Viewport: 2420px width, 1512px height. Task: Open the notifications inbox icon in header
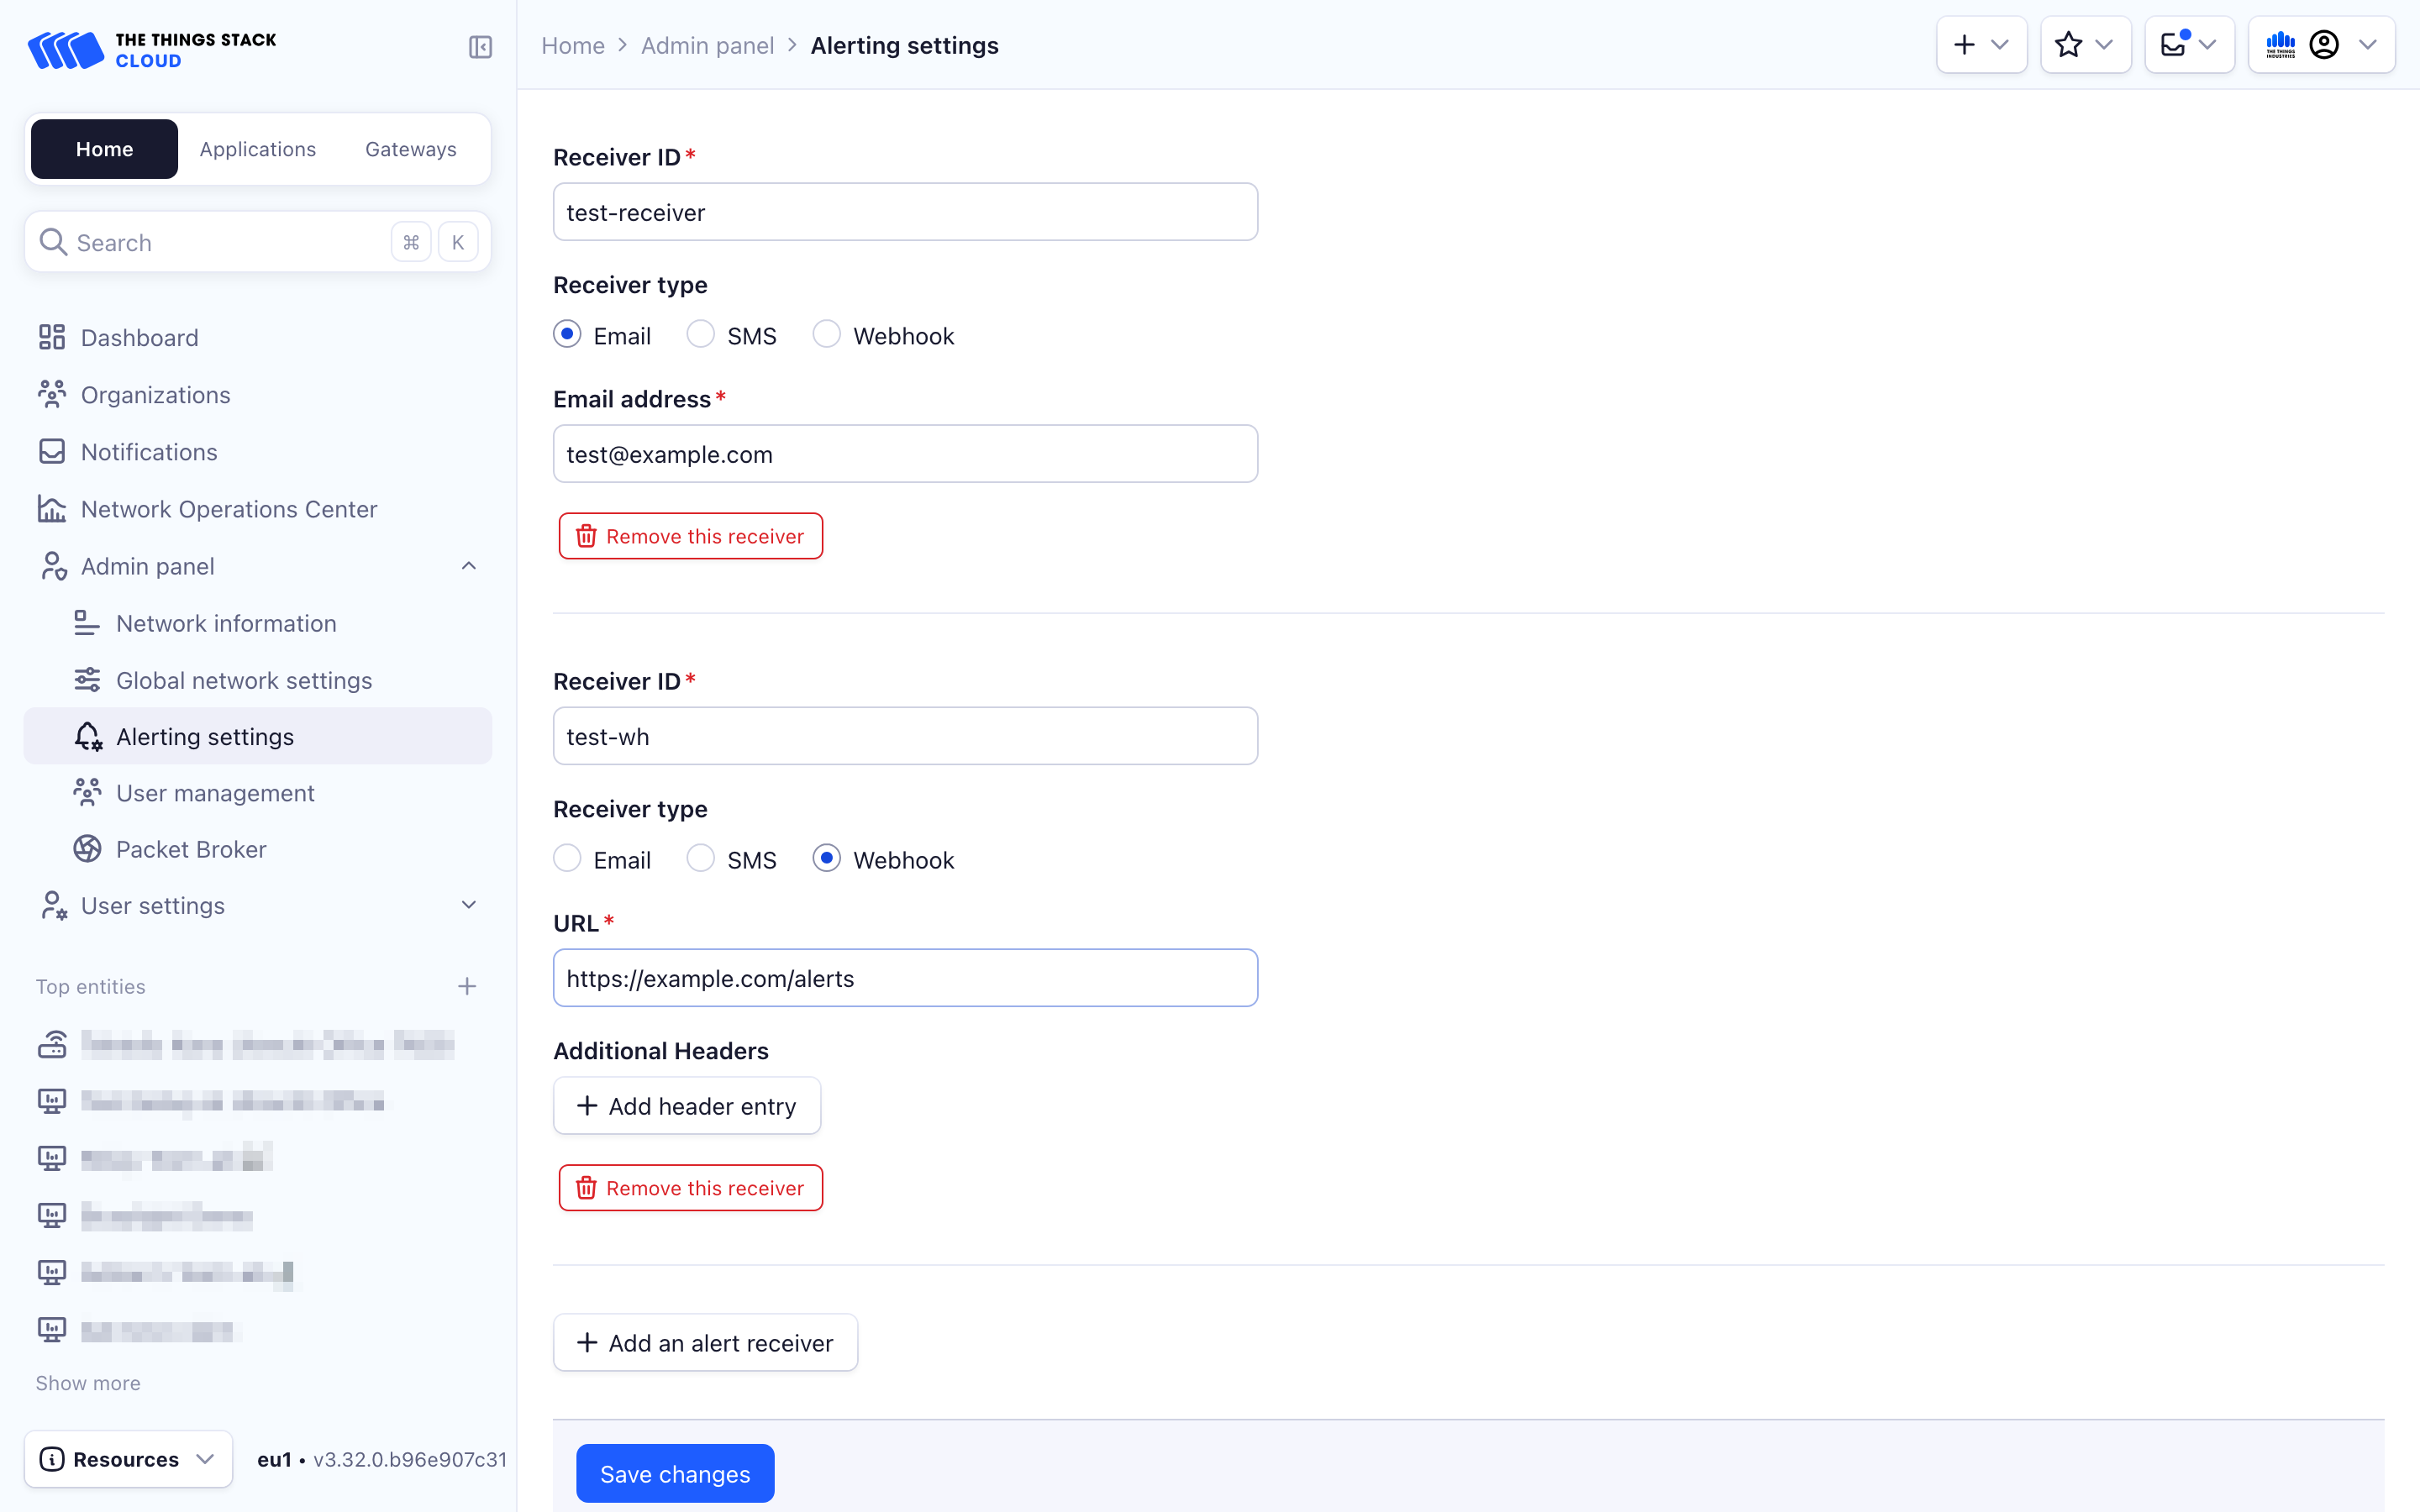[2180, 44]
